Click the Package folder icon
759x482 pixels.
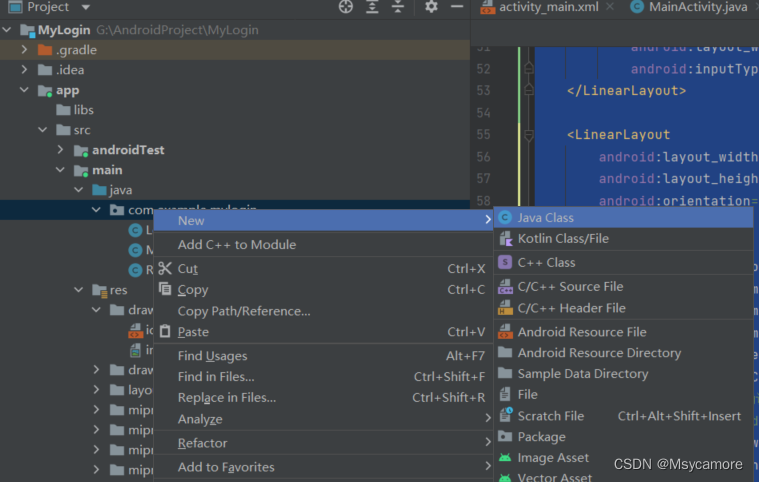pos(505,436)
